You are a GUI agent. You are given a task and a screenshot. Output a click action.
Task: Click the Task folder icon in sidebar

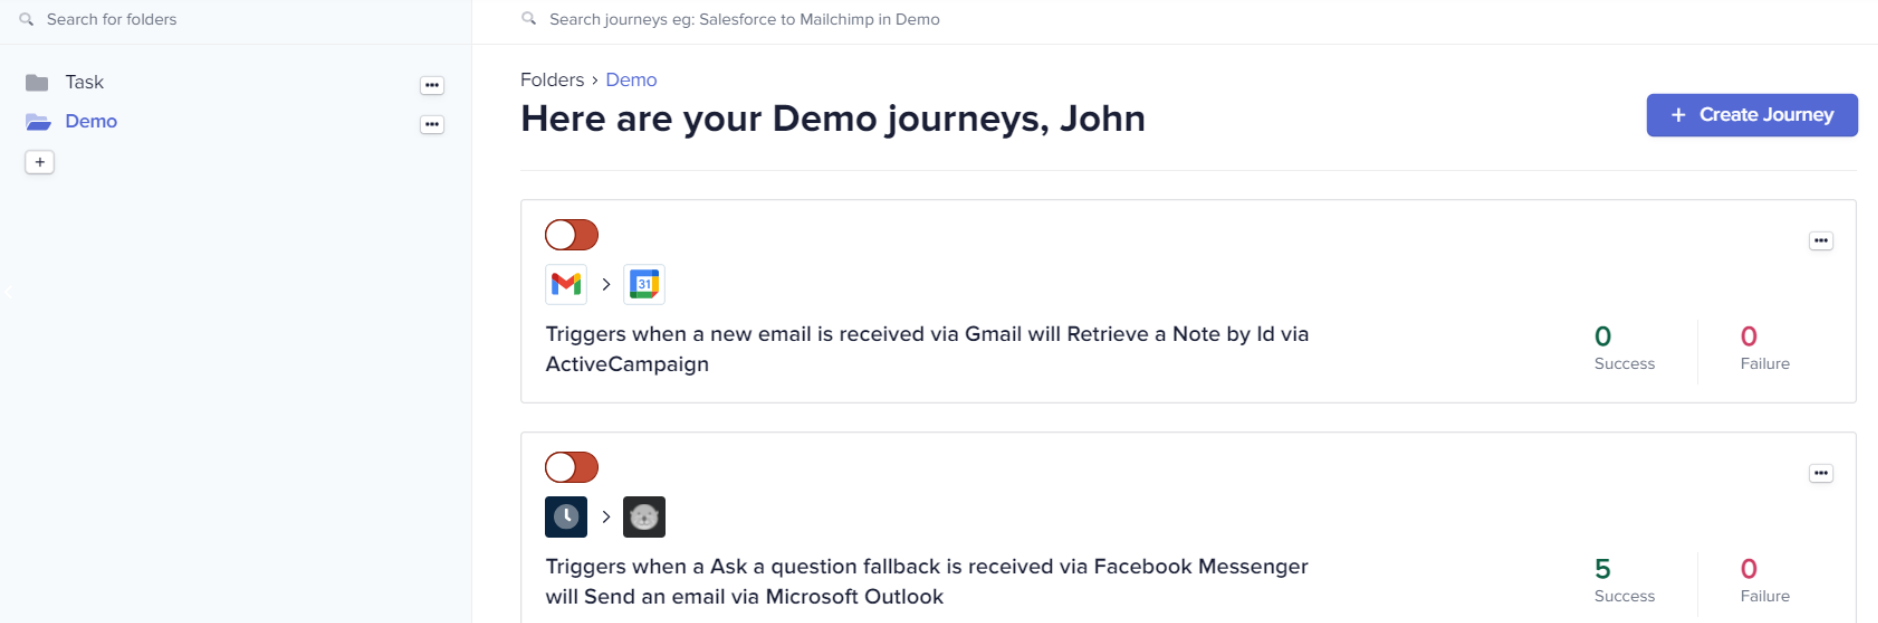pyautogui.click(x=37, y=82)
